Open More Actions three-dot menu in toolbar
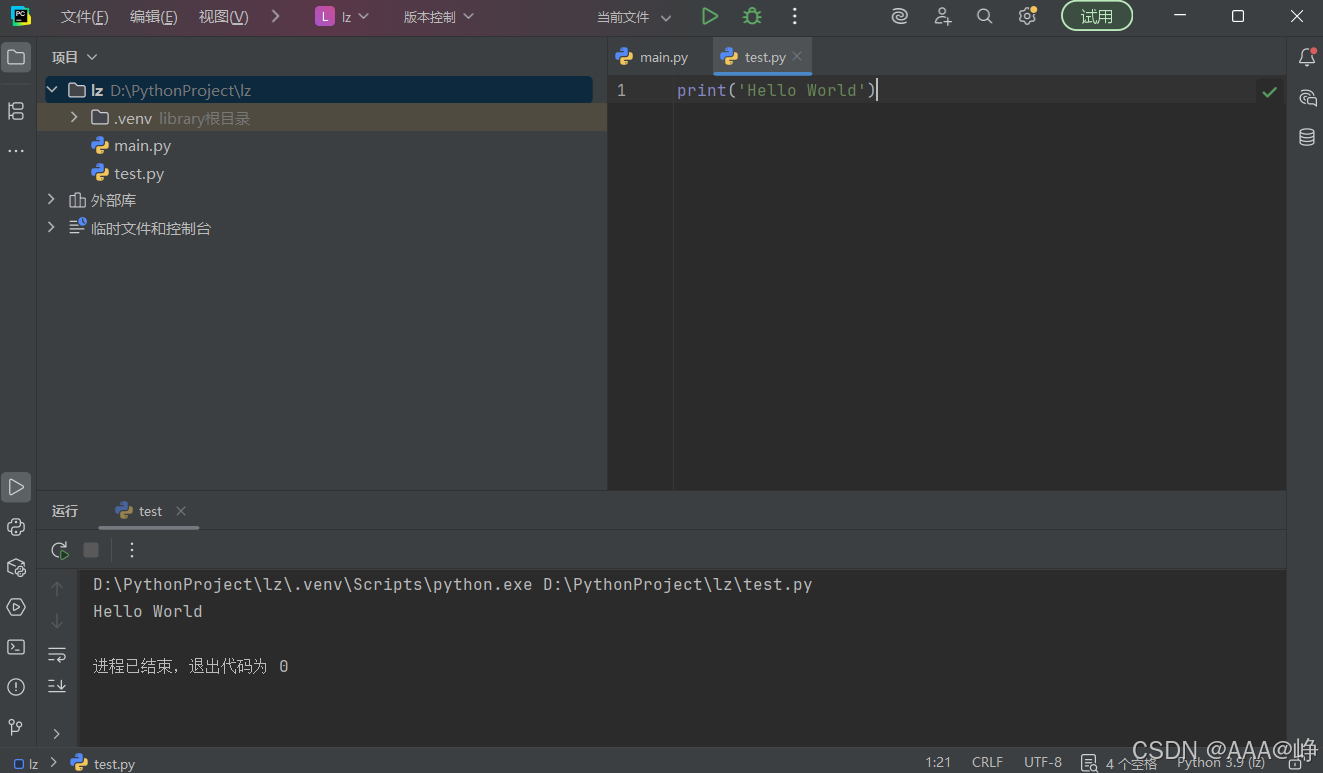Viewport: 1323px width, 773px height. pos(794,16)
